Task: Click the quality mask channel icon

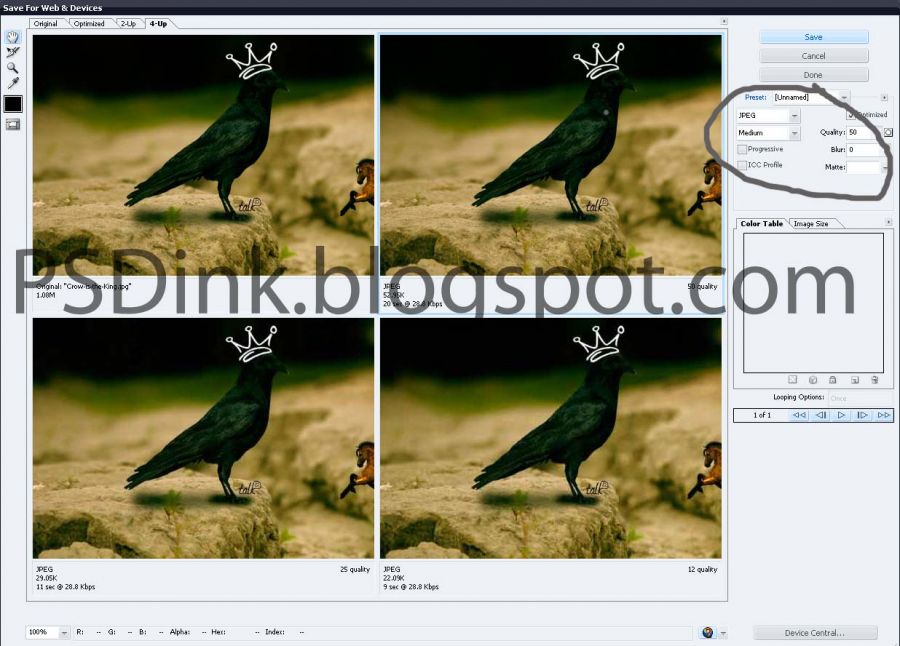Action: [888, 133]
